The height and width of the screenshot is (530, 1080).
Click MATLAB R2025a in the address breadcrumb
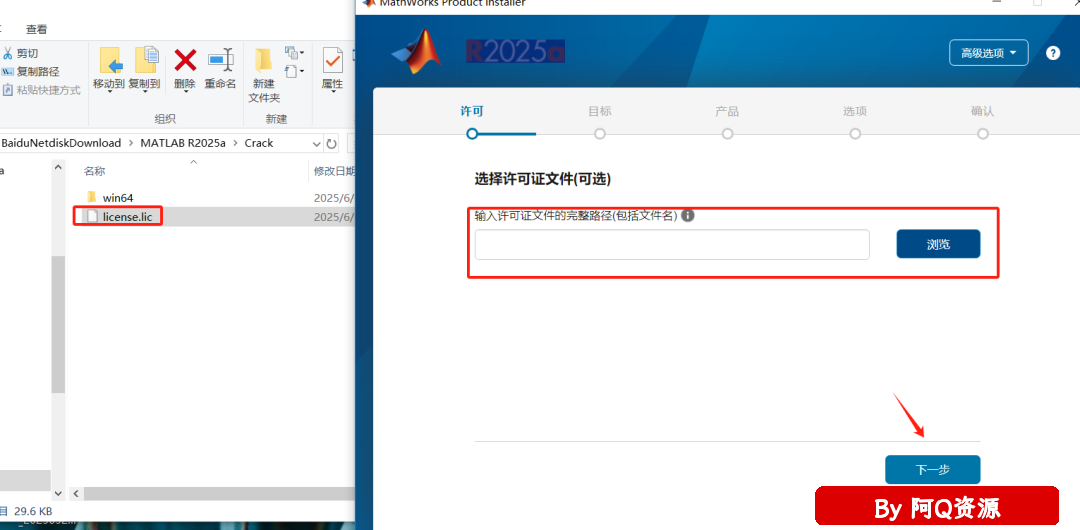pos(183,143)
